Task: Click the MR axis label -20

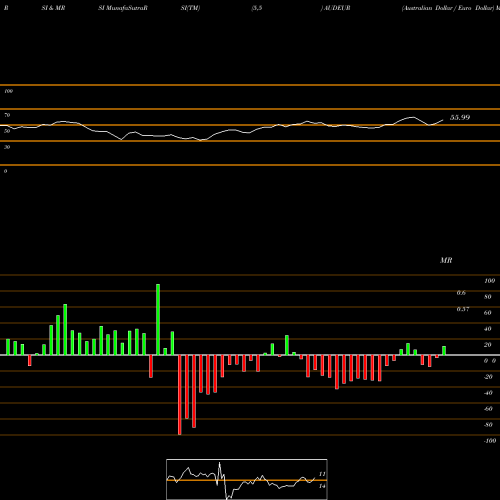Action: pos(488,377)
